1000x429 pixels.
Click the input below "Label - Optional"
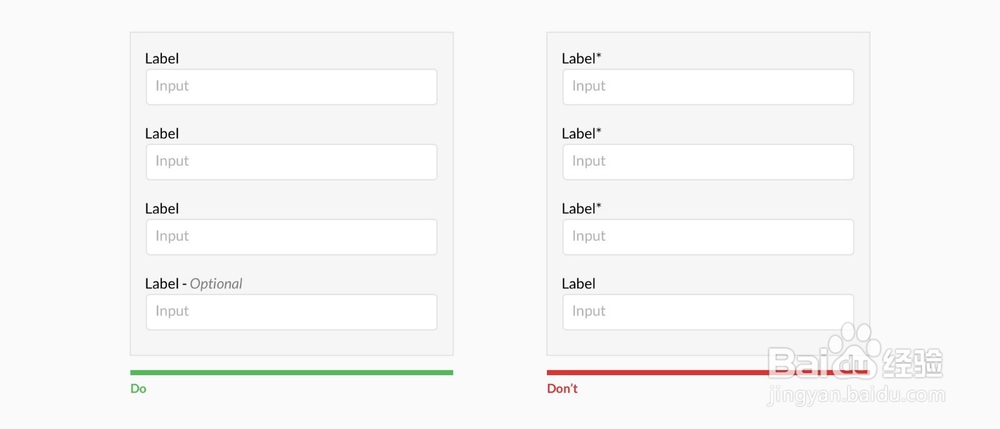point(291,312)
